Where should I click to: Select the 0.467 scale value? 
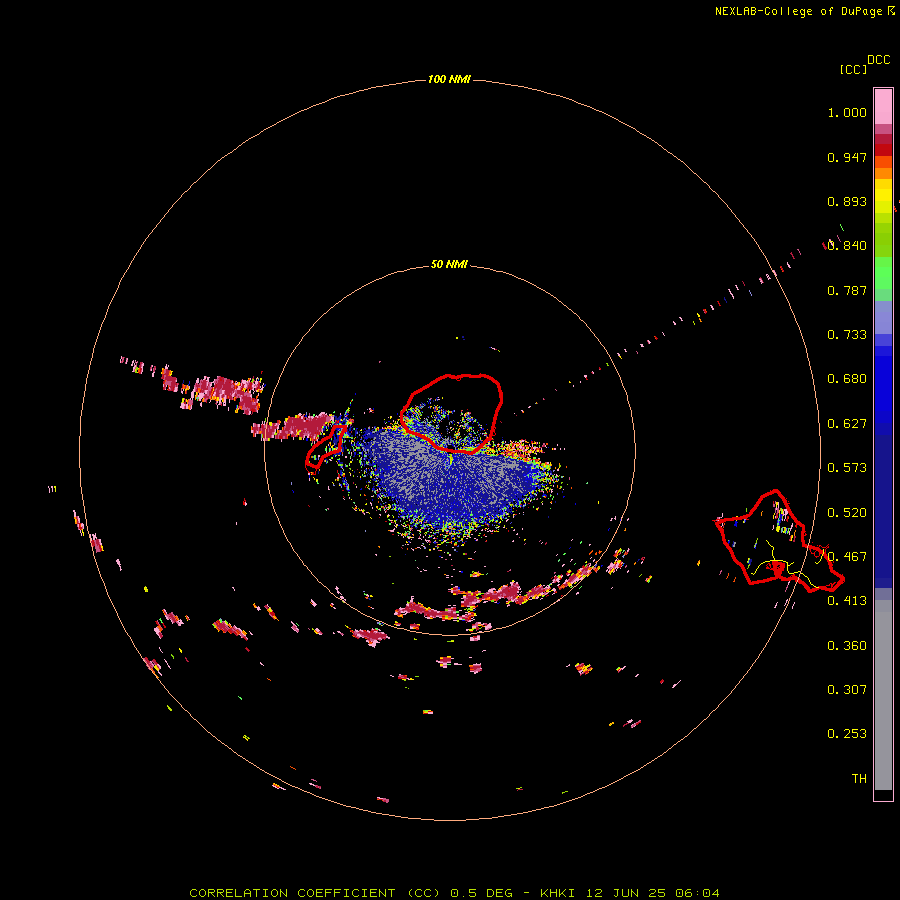[847, 557]
